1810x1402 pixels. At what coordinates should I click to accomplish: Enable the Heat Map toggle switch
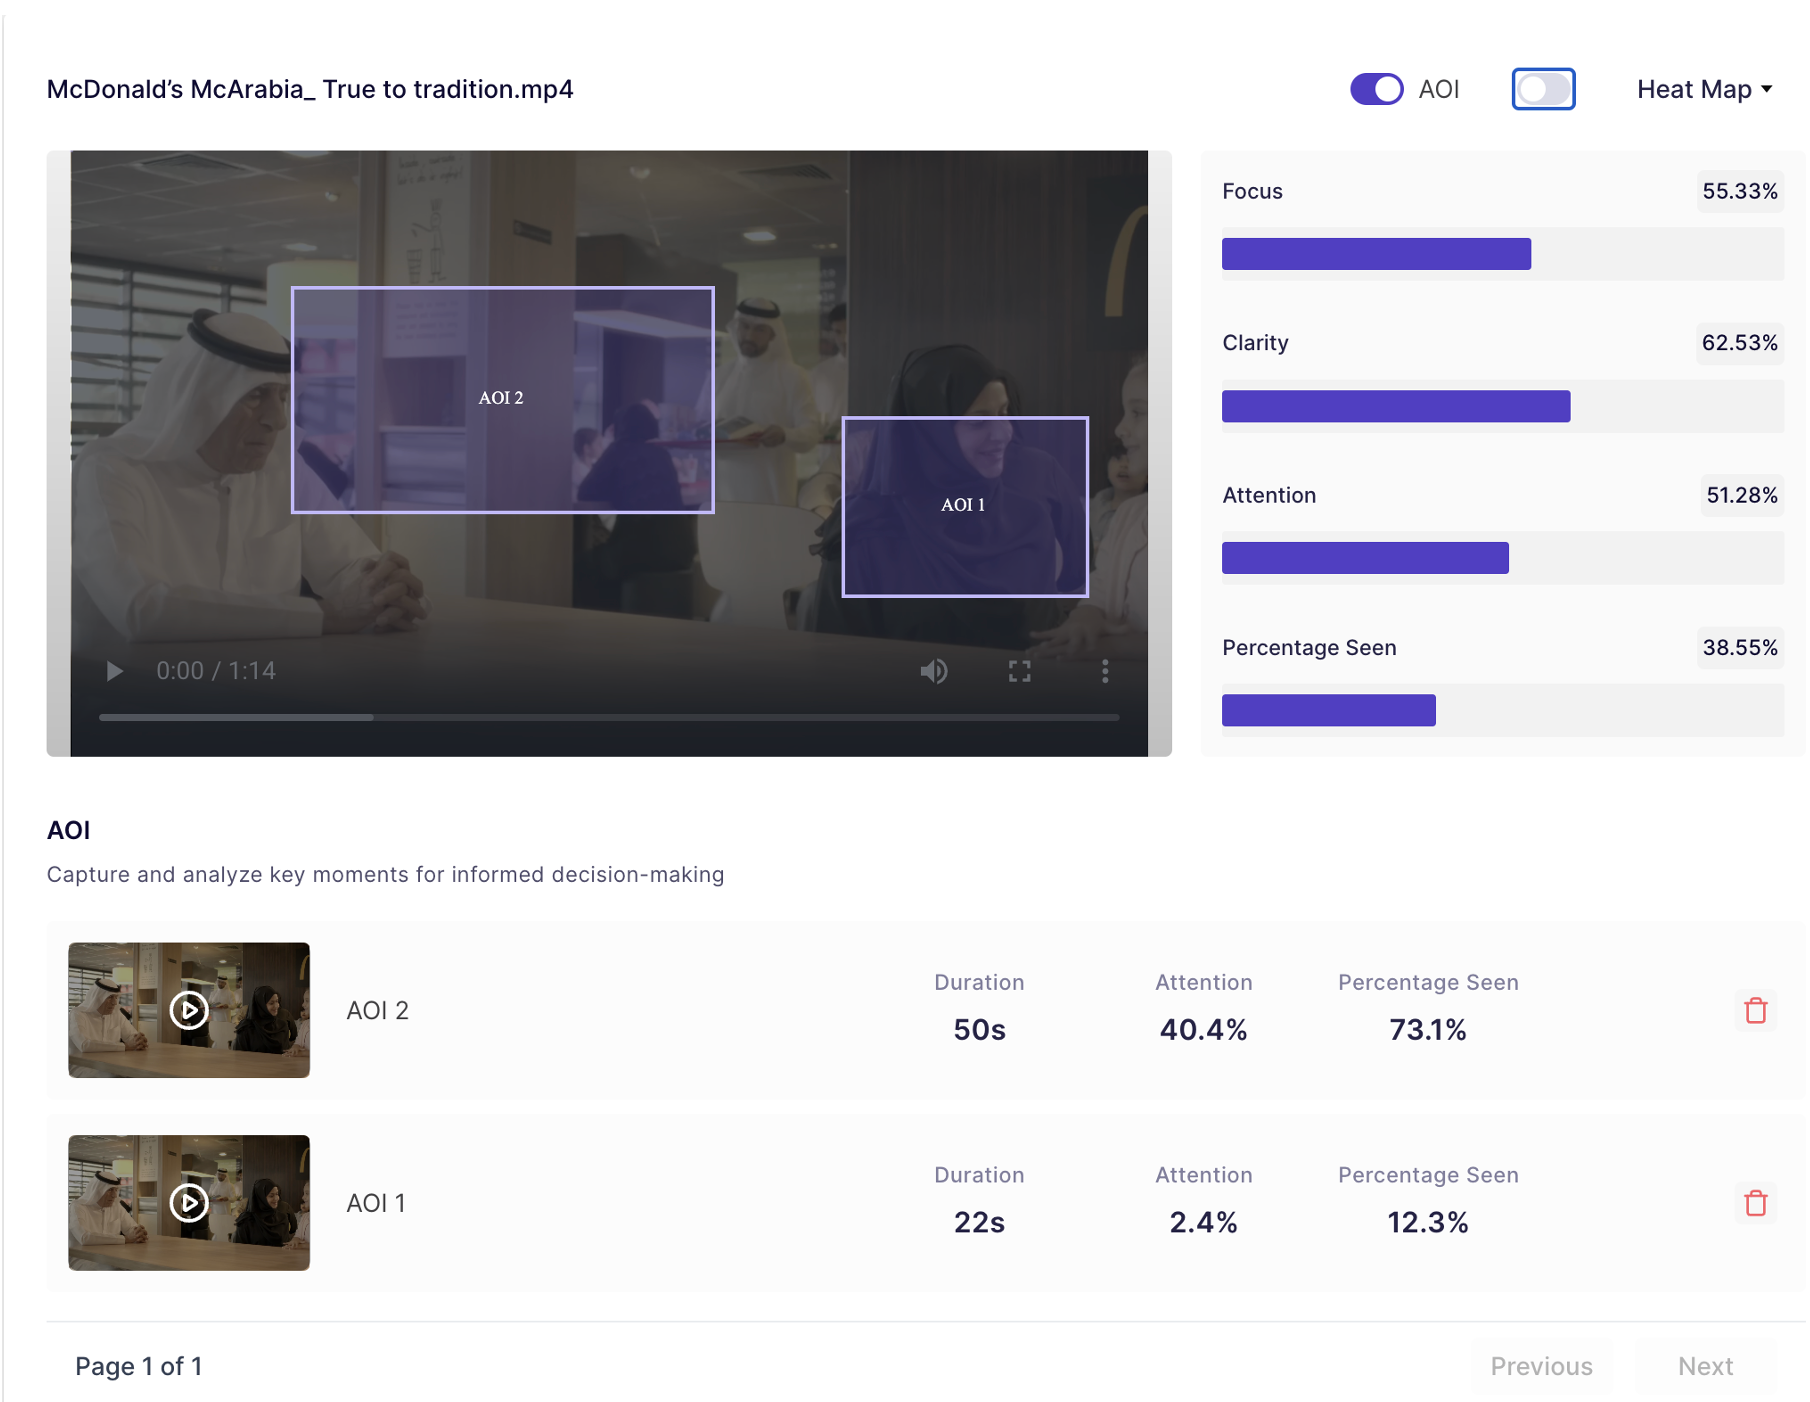click(1543, 89)
